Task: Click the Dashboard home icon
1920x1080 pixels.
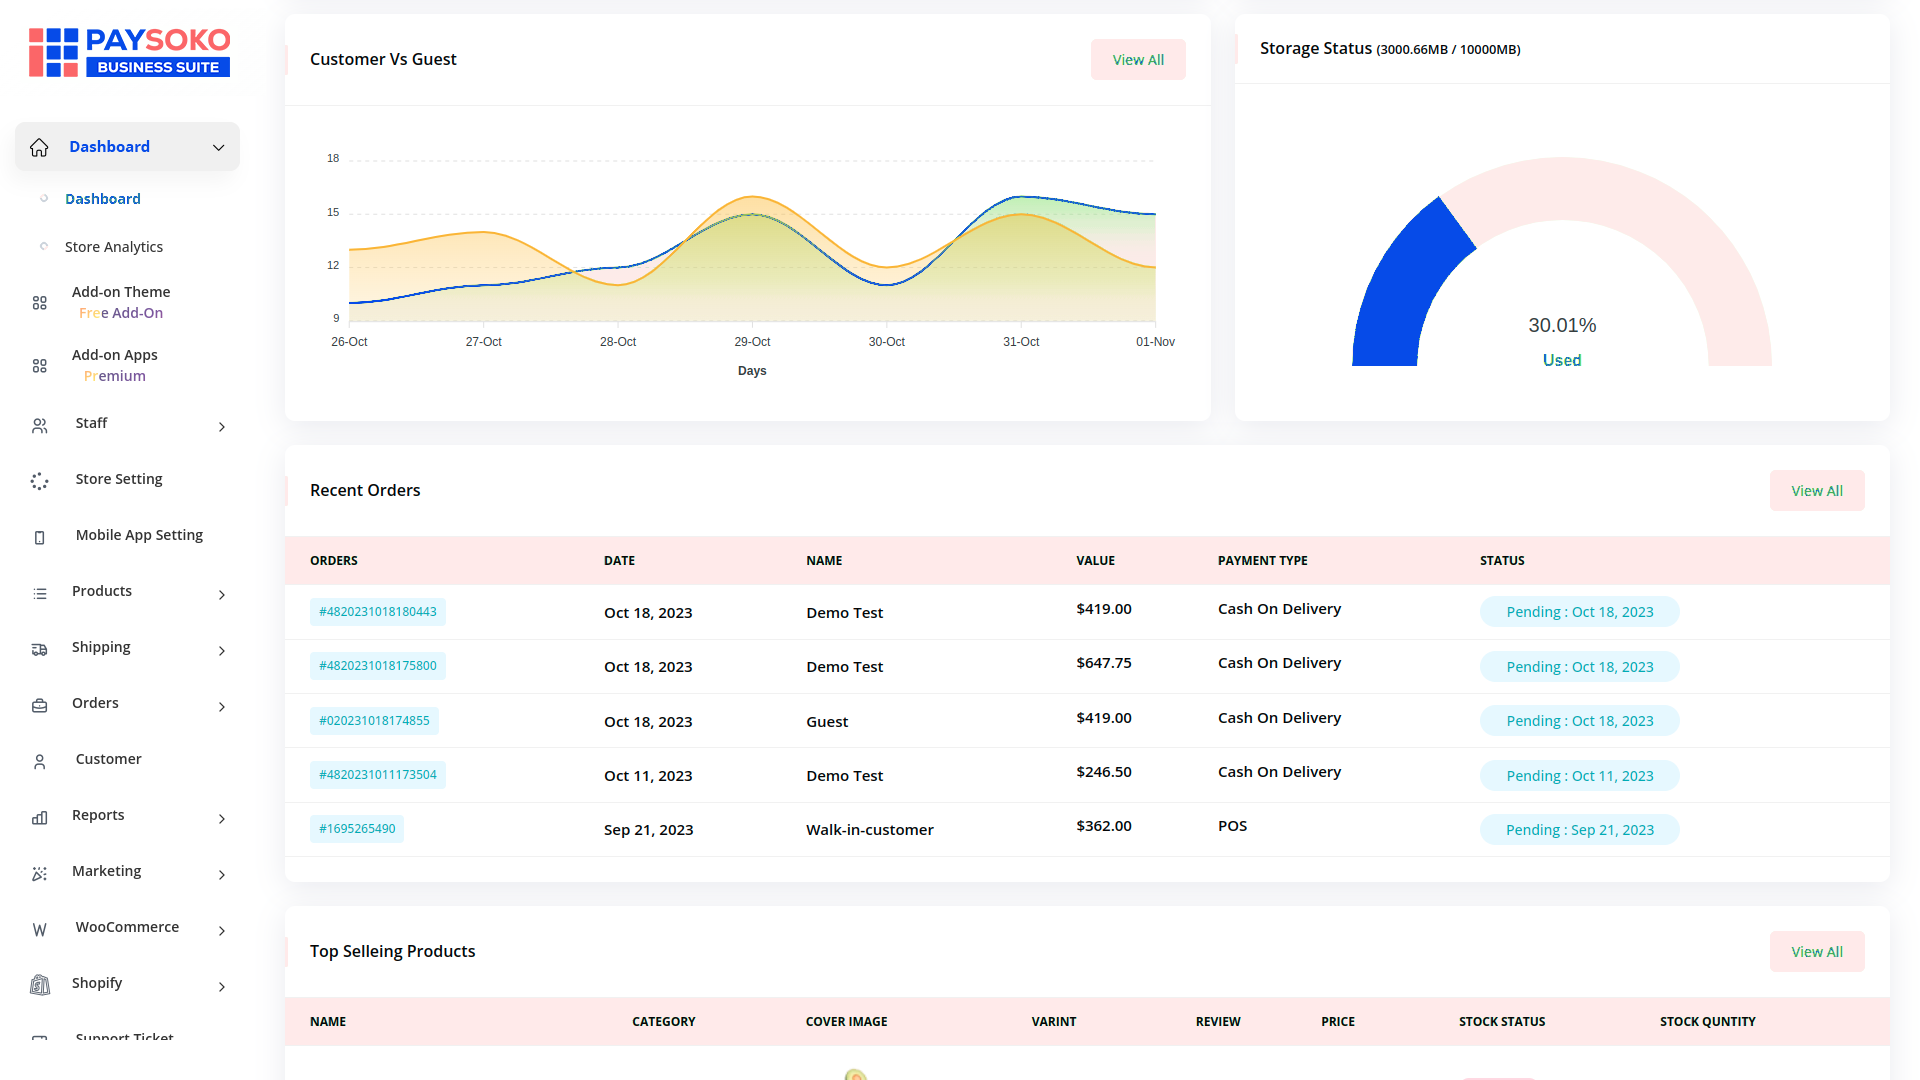Action: 39,147
